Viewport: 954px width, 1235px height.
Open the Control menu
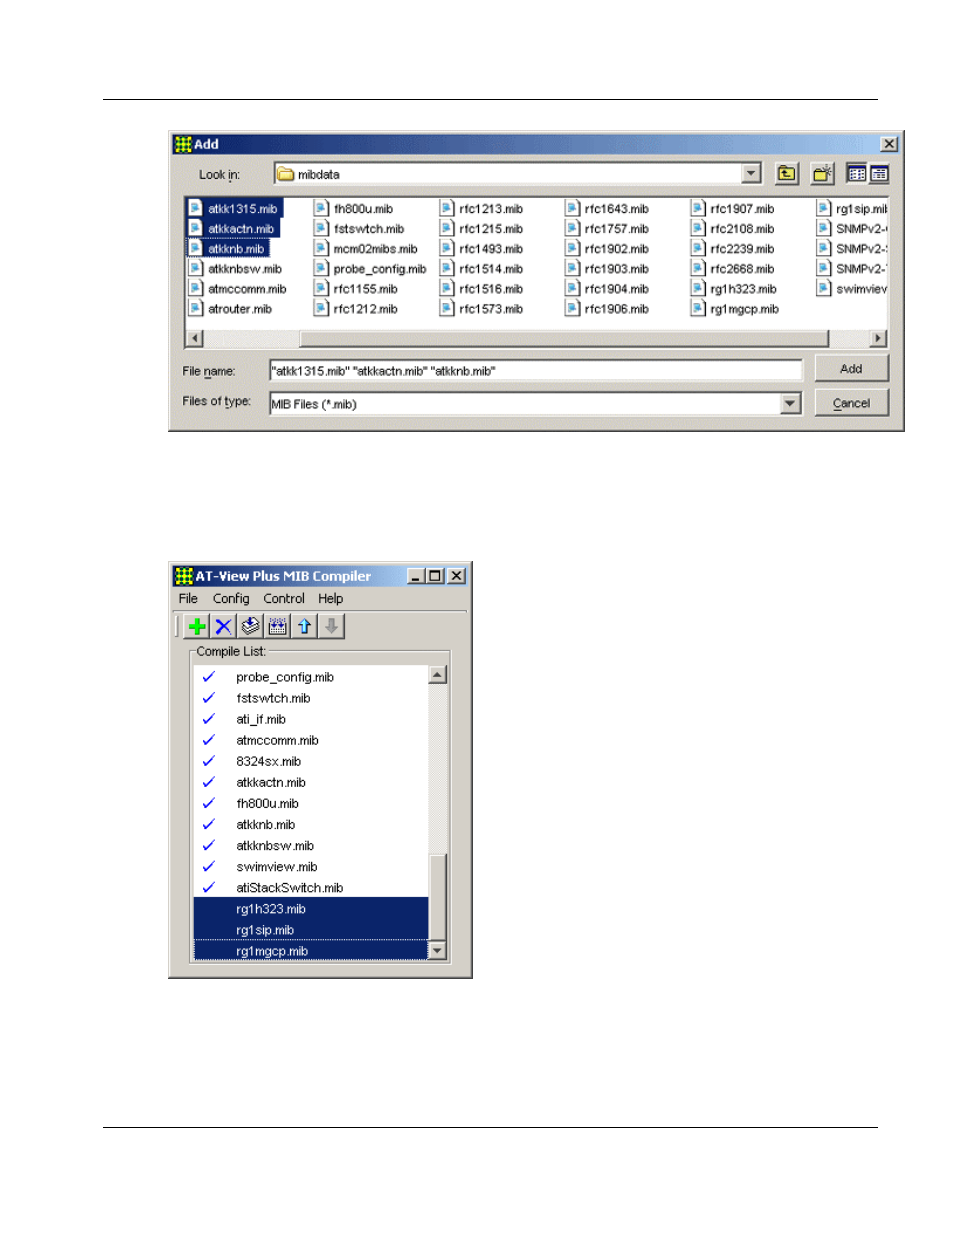pyautogui.click(x=284, y=598)
